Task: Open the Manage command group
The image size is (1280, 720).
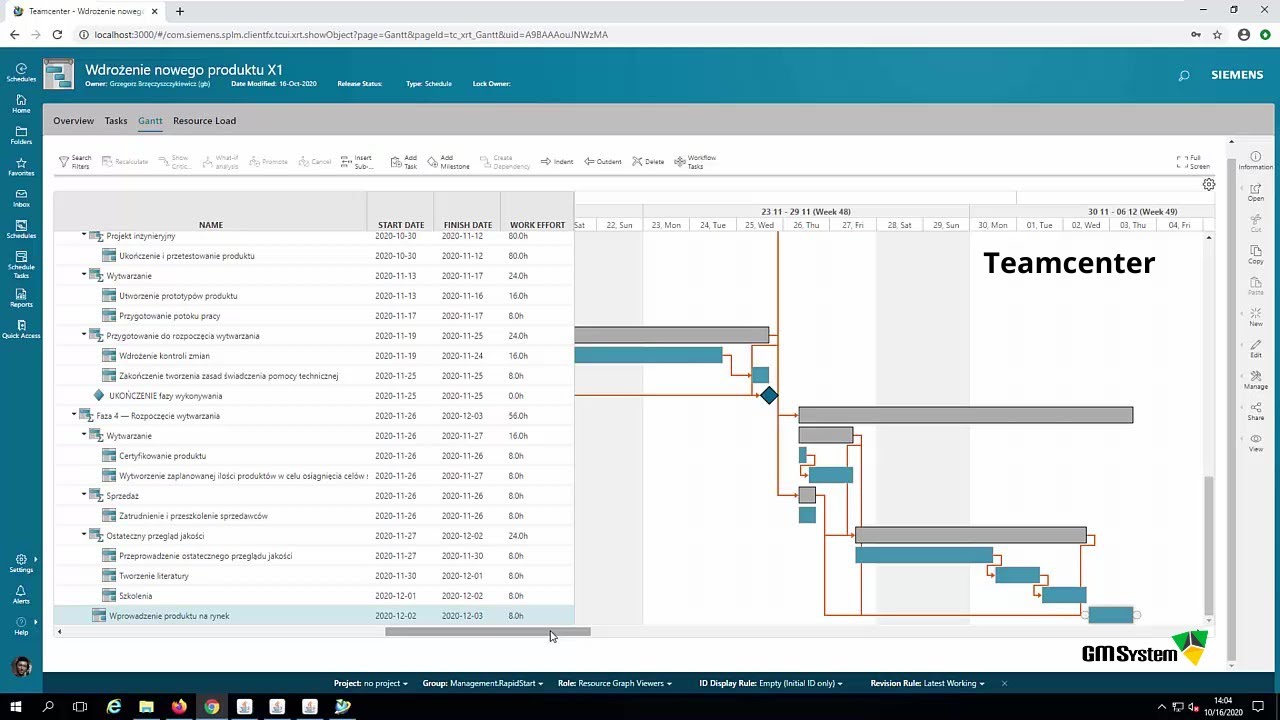Action: (x=1256, y=380)
